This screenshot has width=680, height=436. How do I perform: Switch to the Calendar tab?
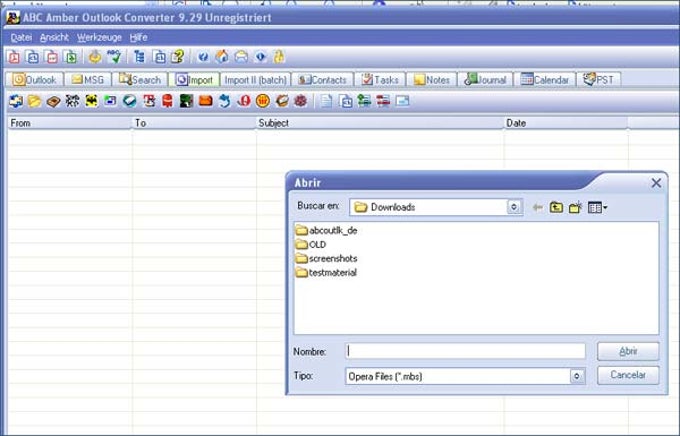click(x=545, y=80)
